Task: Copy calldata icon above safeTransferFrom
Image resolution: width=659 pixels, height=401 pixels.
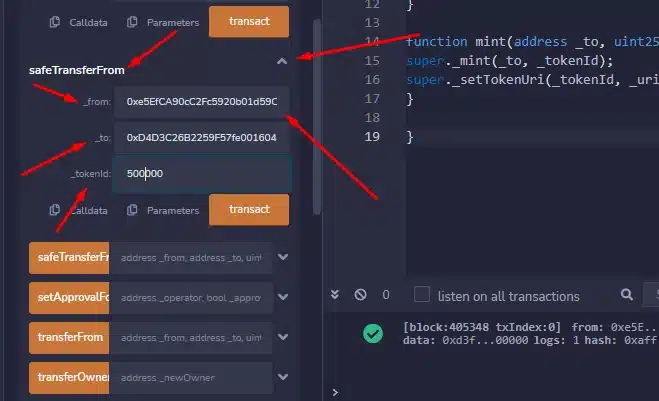Action: point(55,22)
